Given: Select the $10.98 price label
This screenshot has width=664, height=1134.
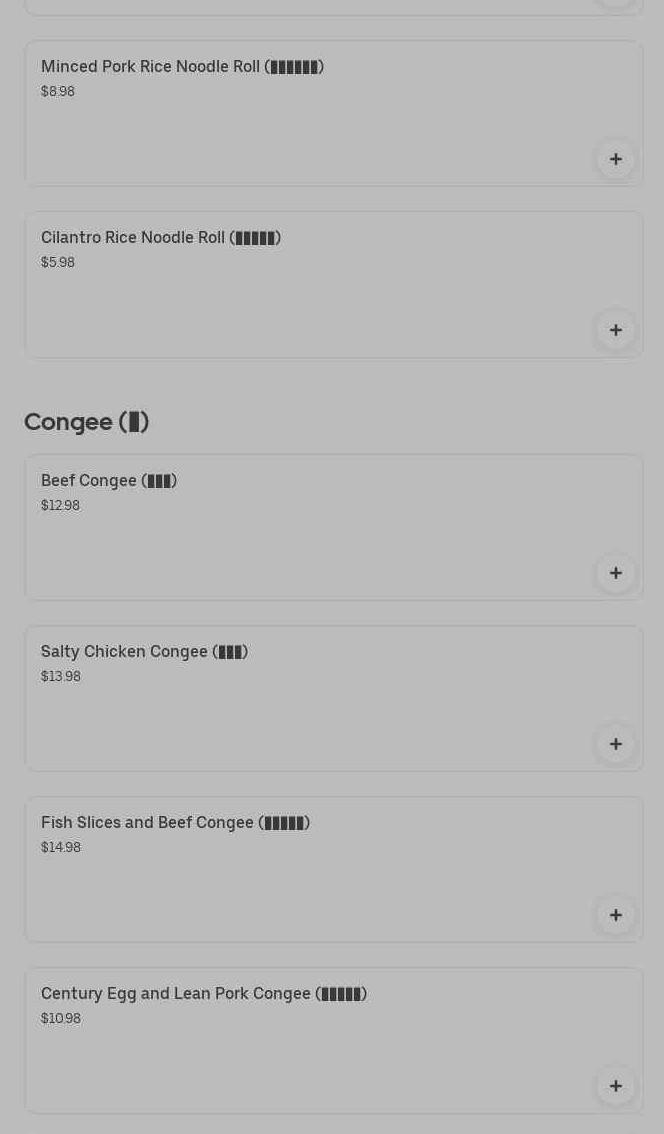Looking at the screenshot, I should pos(60,1019).
